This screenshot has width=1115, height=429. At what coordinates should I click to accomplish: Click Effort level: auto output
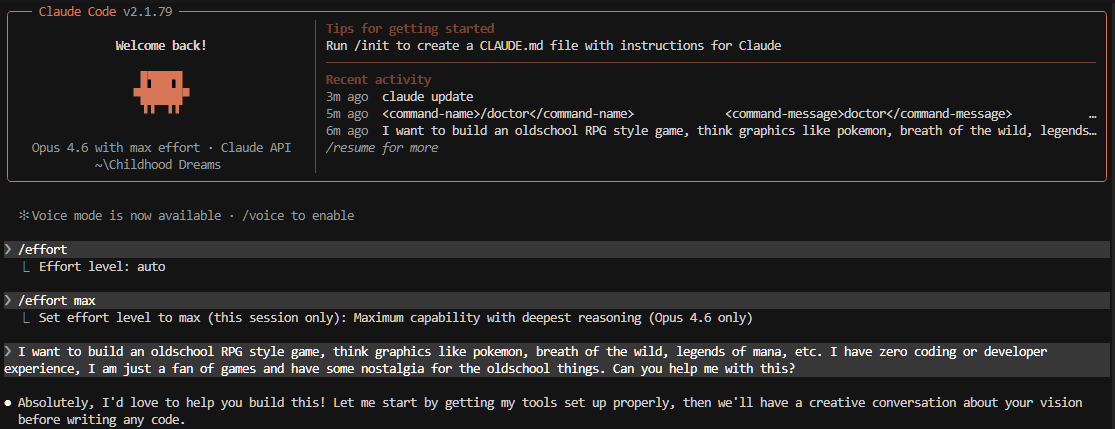pyautogui.click(x=102, y=268)
